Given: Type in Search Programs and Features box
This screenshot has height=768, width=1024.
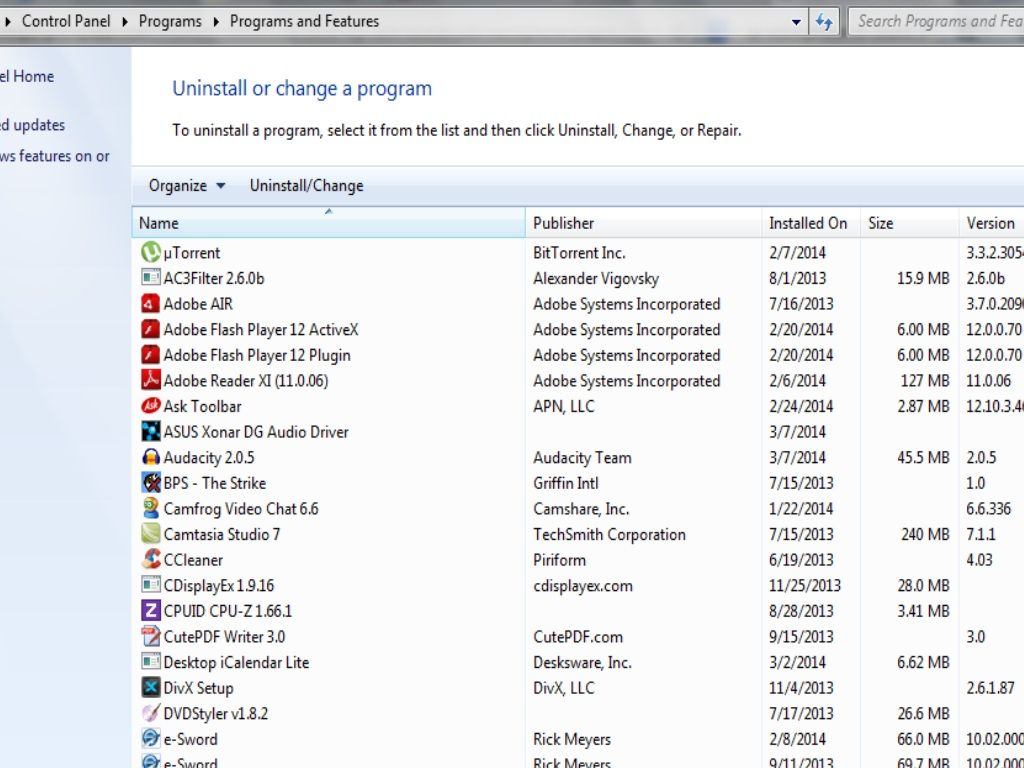Looking at the screenshot, I should (x=938, y=21).
